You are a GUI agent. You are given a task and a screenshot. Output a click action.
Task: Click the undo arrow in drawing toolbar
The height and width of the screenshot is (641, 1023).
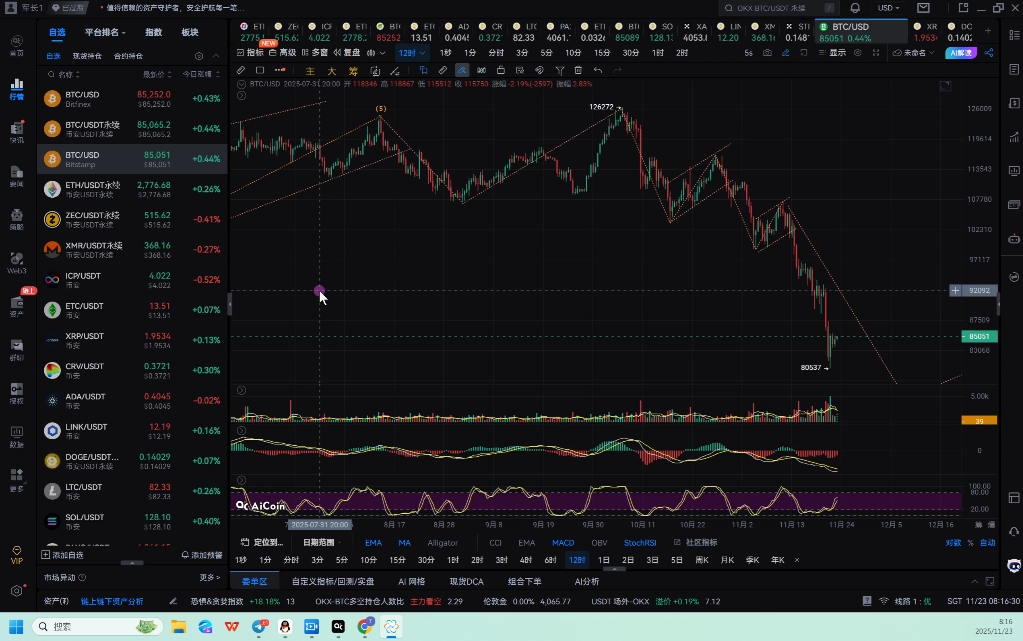coord(598,70)
